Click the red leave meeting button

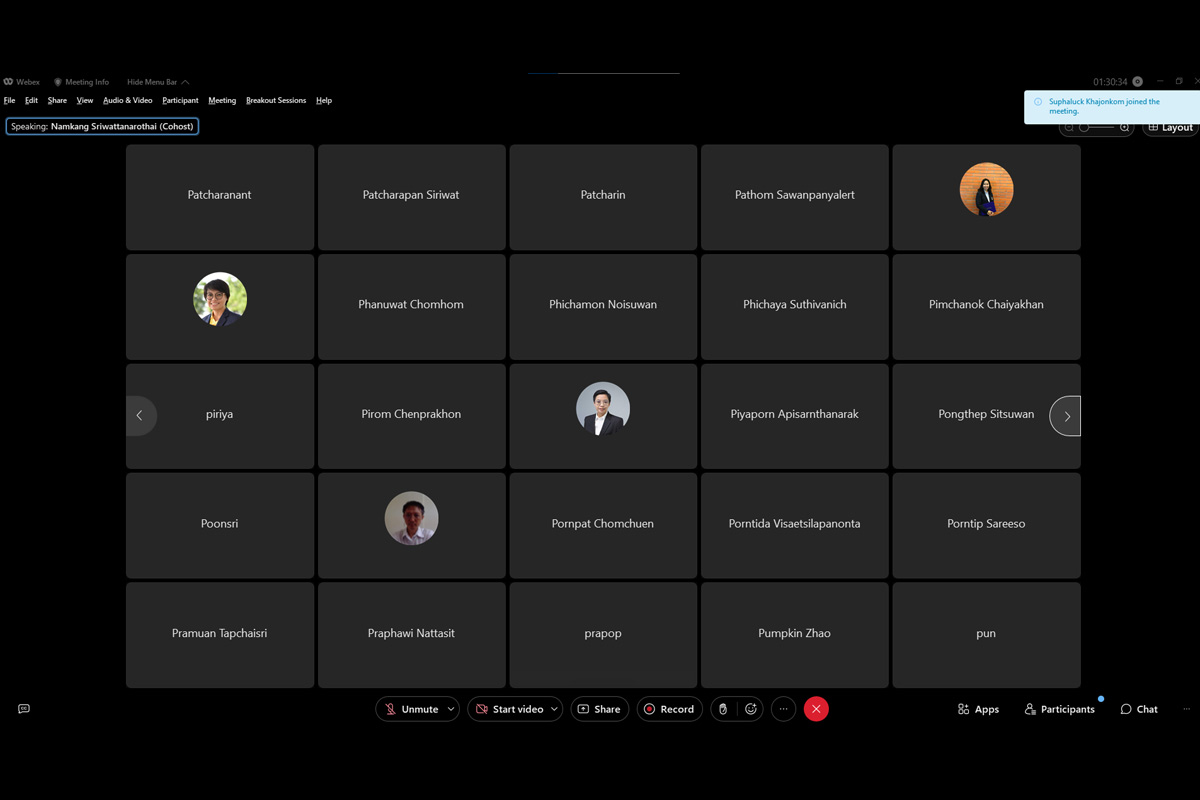816,709
